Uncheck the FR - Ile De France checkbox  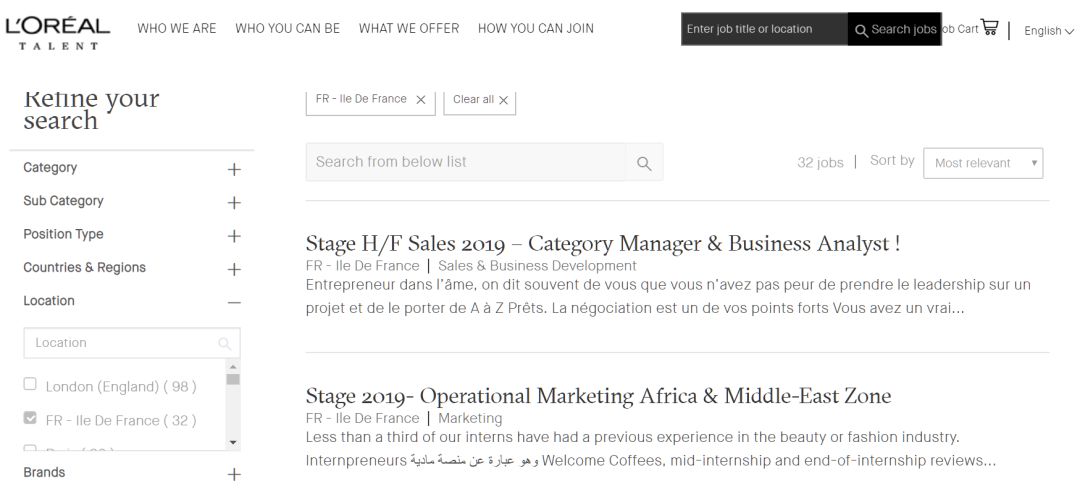tap(30, 419)
